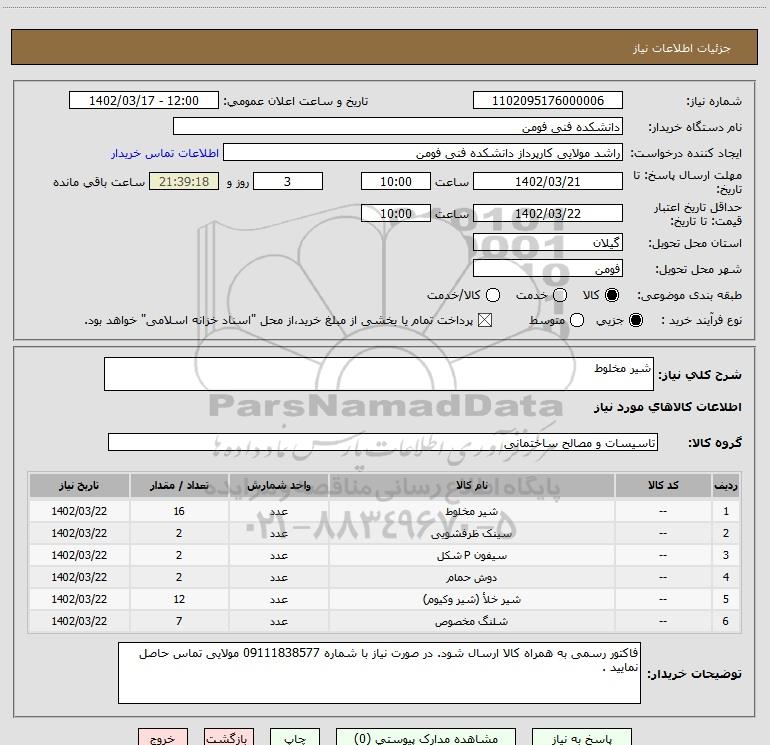Click the remaining days field showing 3
770x745 pixels.
[288, 181]
